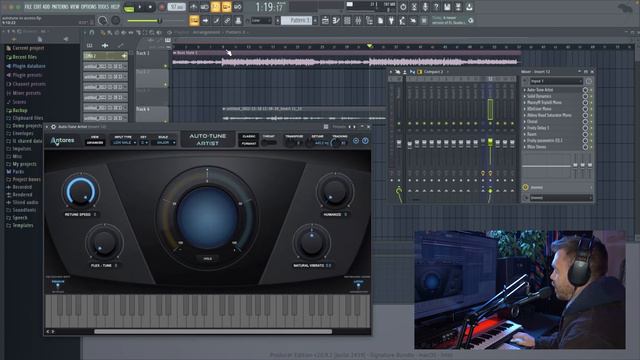Image resolution: width=640 pixels, height=360 pixels.
Task: Toggle the wait for input icon
Action: click(204, 7)
